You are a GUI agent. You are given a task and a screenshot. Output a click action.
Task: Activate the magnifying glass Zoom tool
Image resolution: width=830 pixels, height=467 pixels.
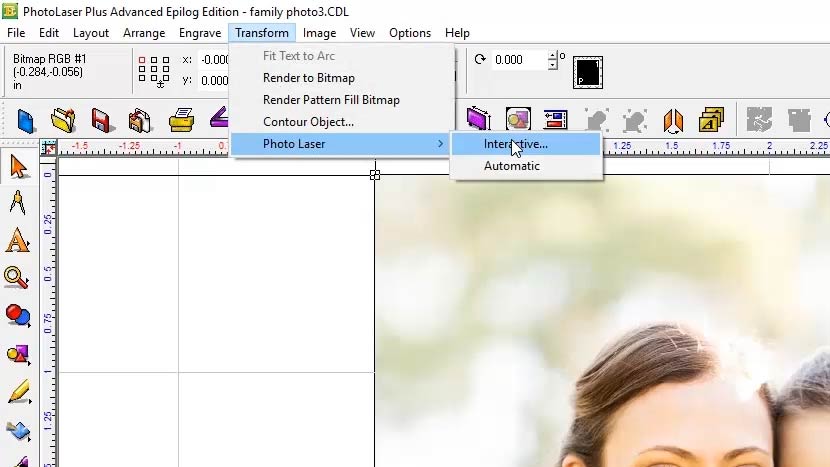17,278
